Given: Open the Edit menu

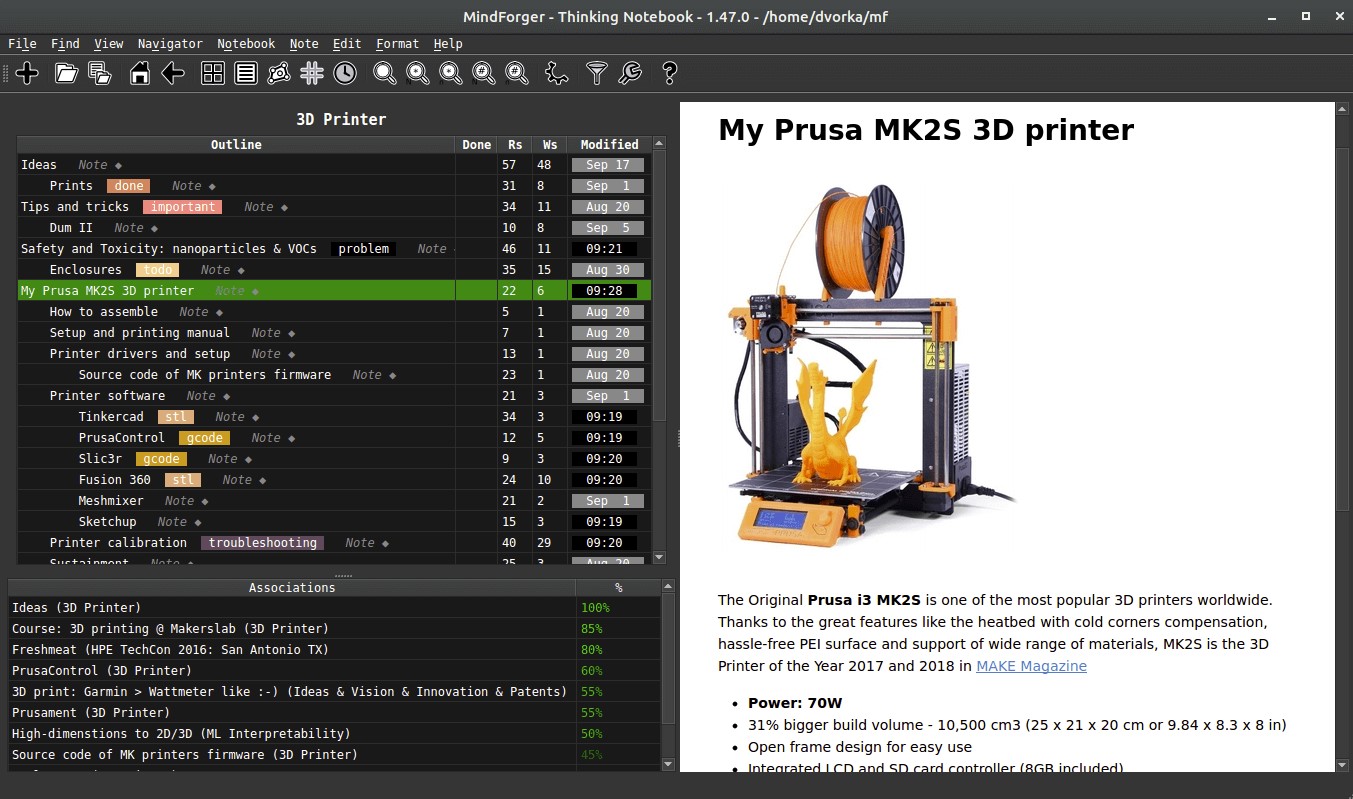Looking at the screenshot, I should pos(347,44).
